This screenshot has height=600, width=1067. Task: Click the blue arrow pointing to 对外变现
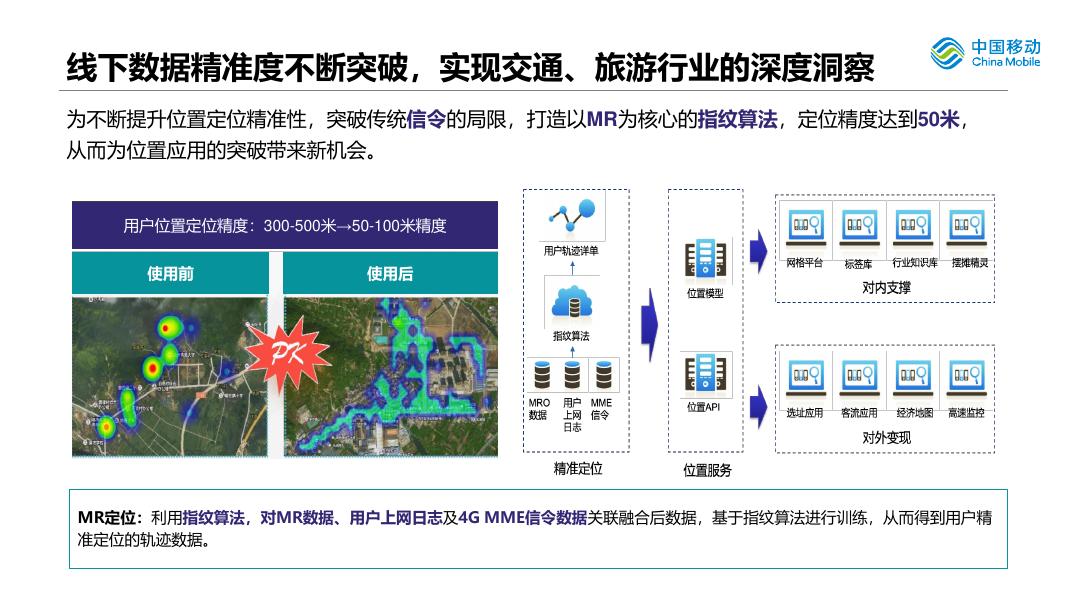[x=759, y=407]
